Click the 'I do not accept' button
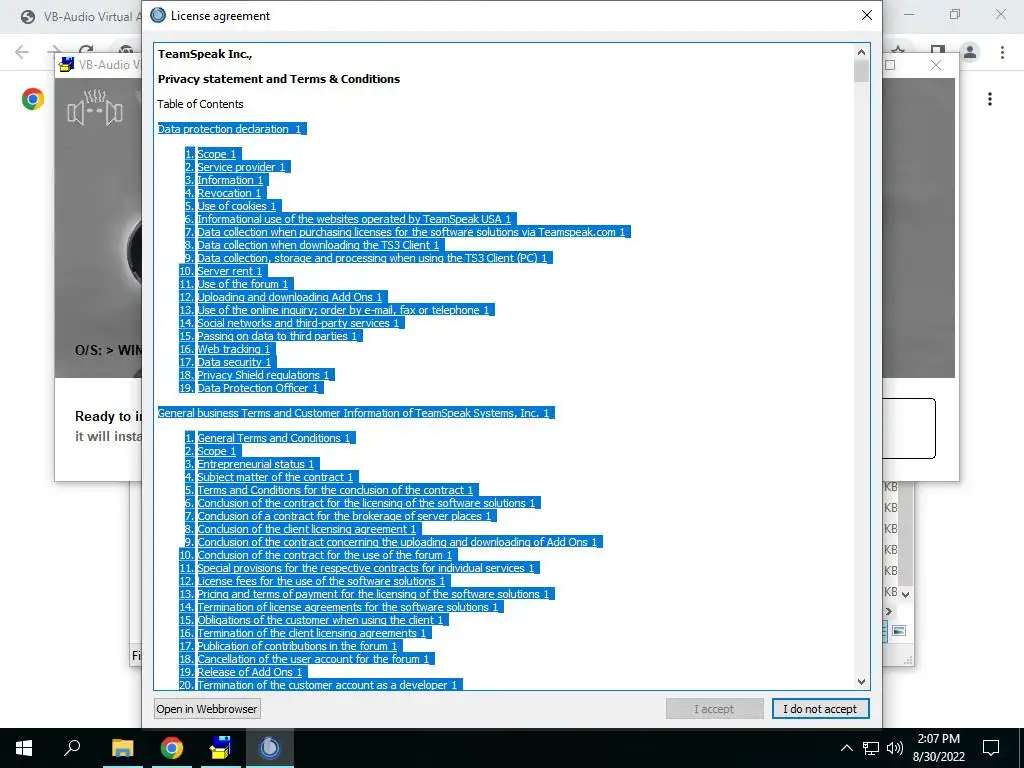Viewport: 1024px width, 768px height. tap(820, 709)
